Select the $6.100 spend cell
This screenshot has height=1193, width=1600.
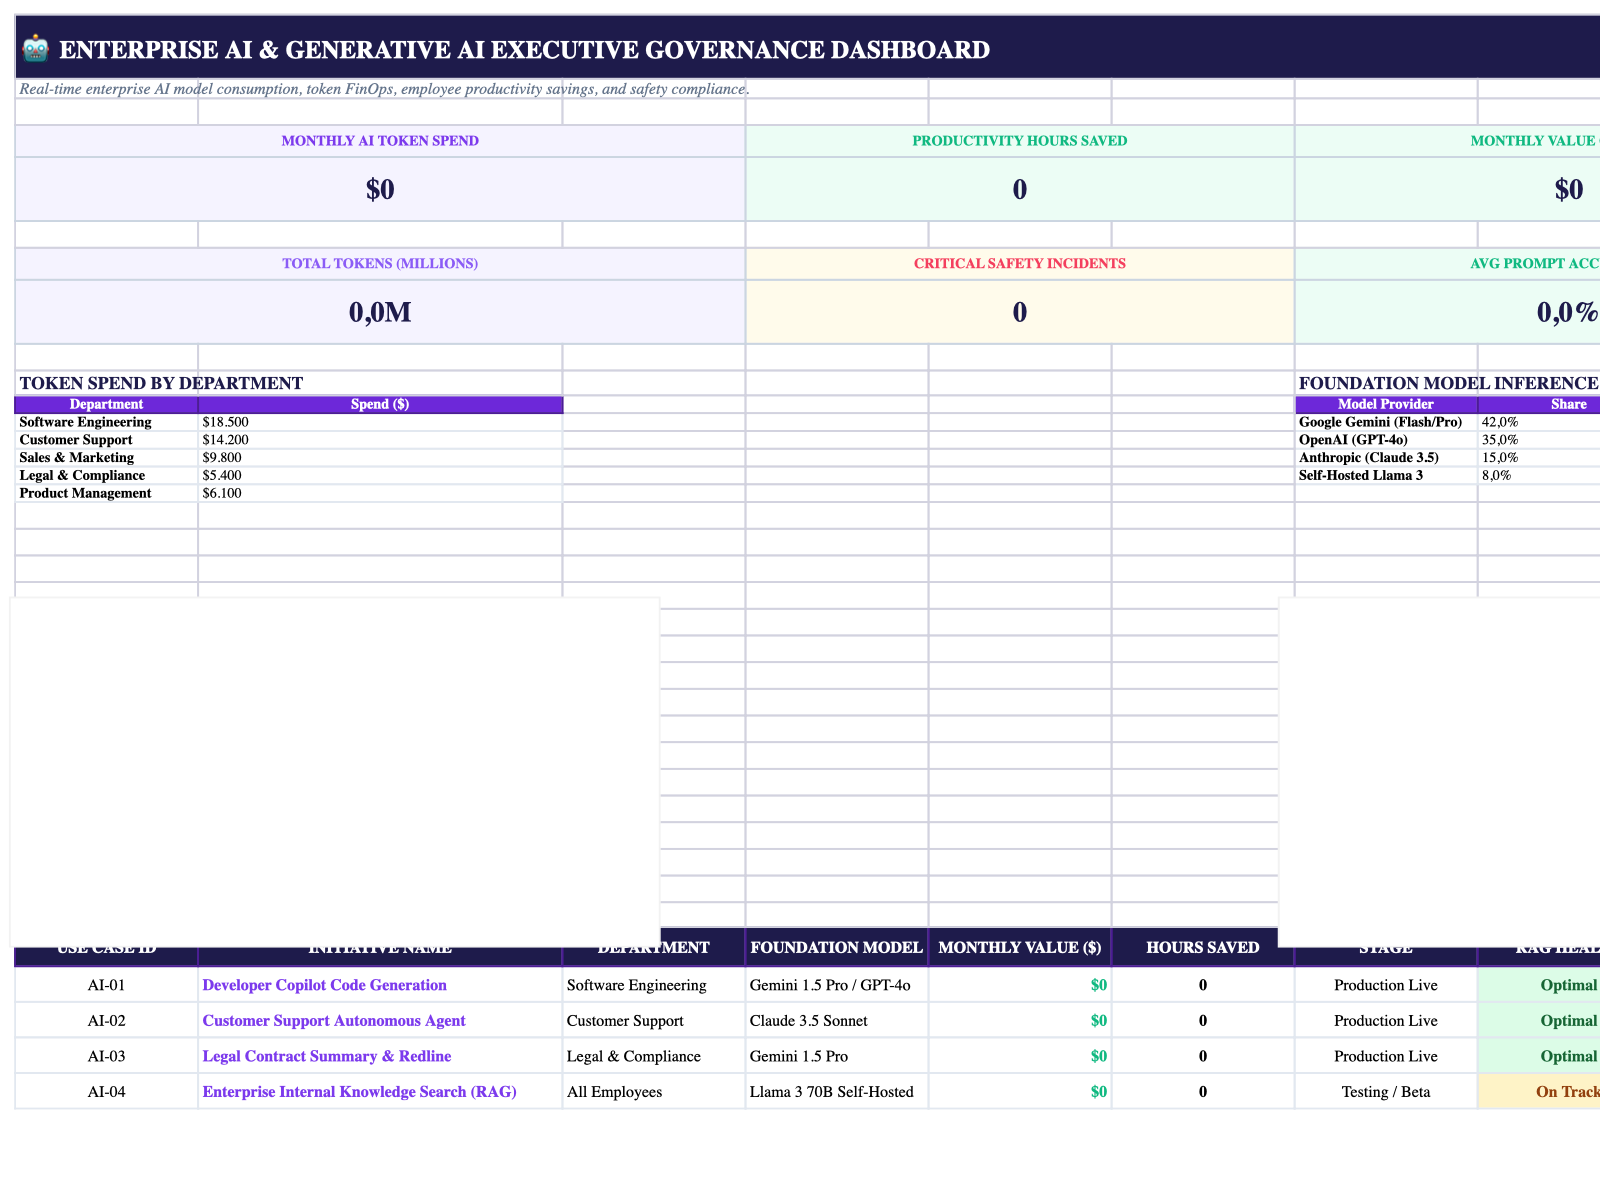coord(380,494)
